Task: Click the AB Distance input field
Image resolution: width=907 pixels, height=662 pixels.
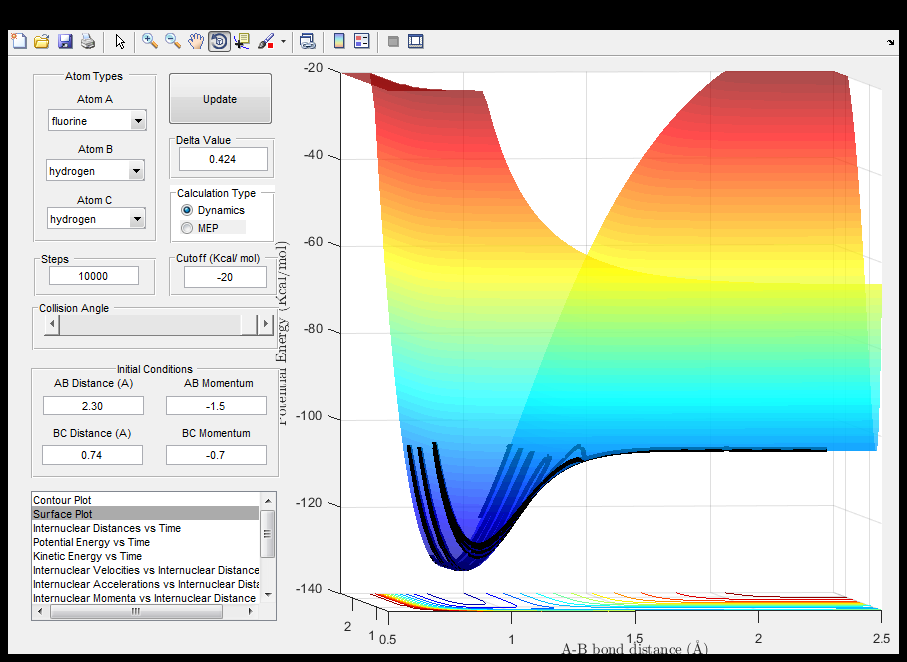Action: (93, 406)
